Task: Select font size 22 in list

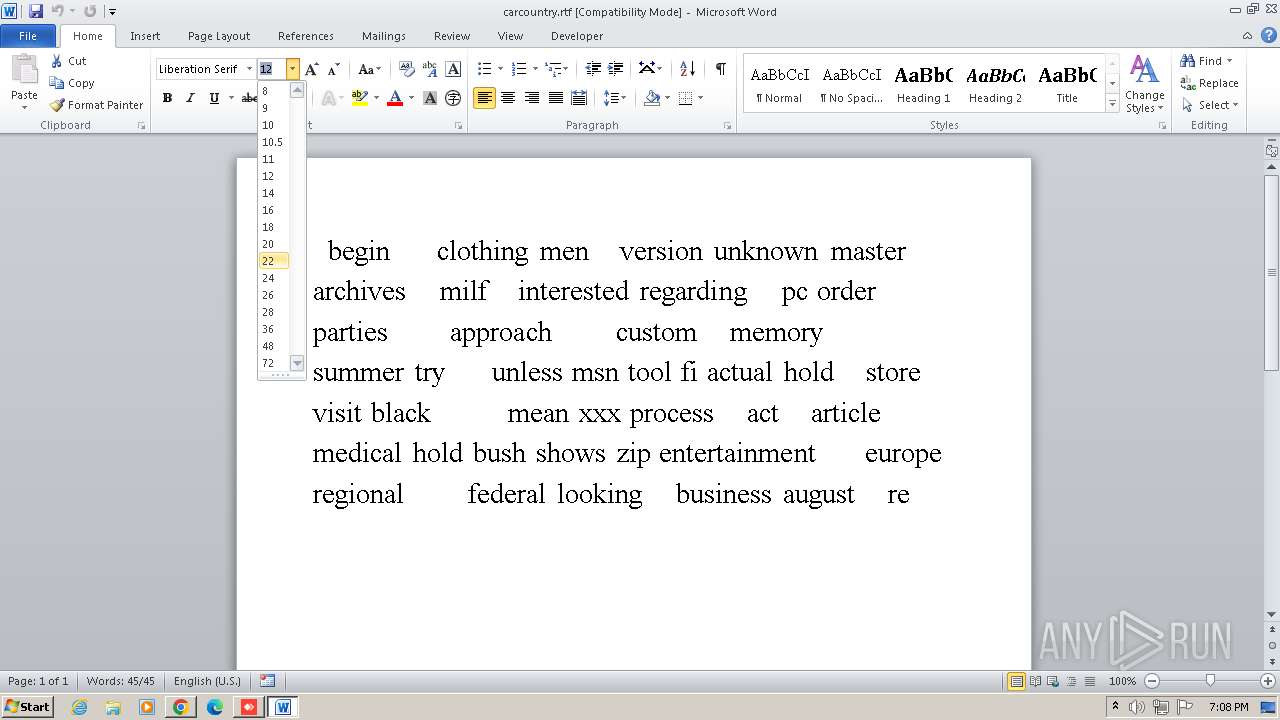Action: click(x=274, y=261)
